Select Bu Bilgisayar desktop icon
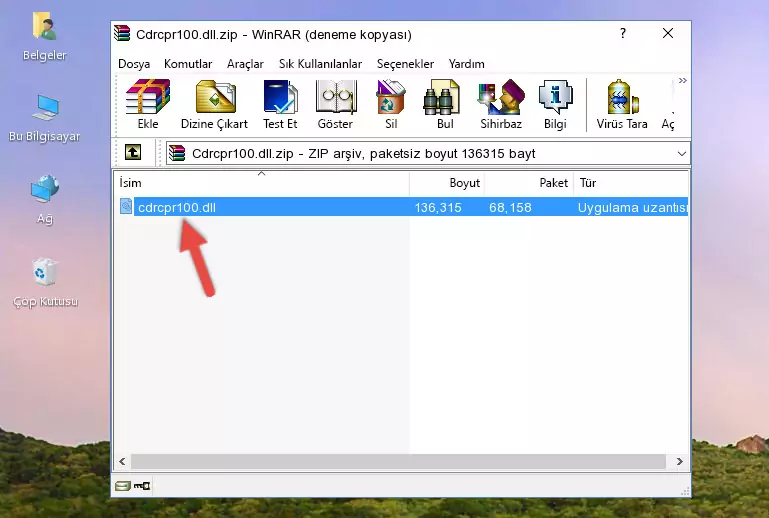 point(45,118)
